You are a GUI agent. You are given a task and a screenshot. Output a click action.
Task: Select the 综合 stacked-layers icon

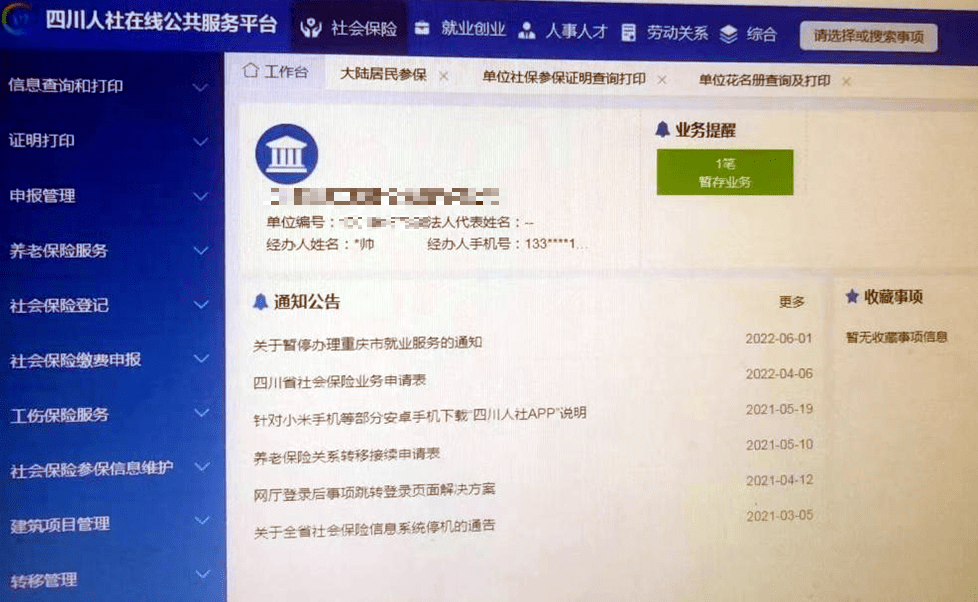728,30
